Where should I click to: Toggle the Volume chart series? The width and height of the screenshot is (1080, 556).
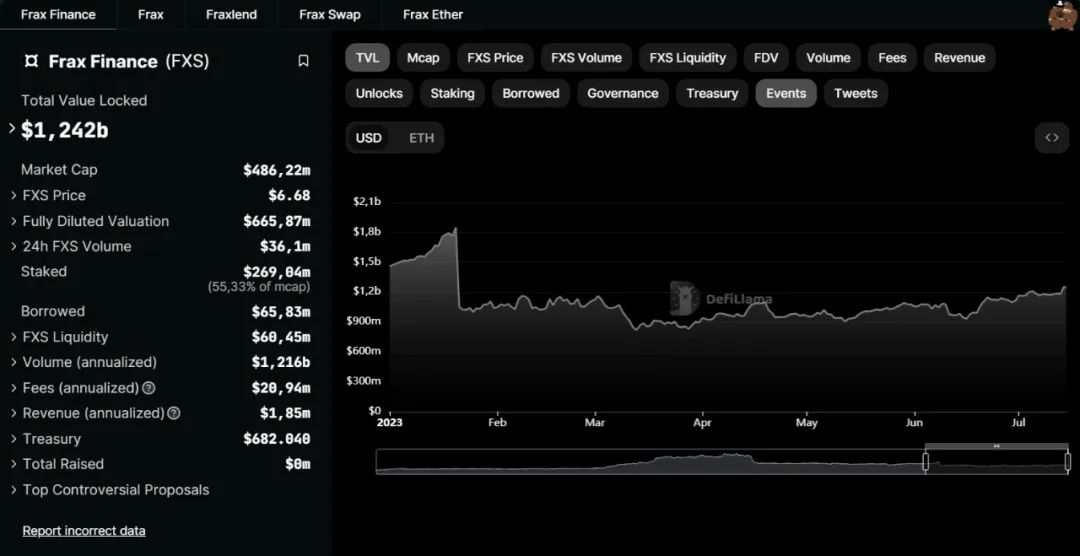[828, 58]
